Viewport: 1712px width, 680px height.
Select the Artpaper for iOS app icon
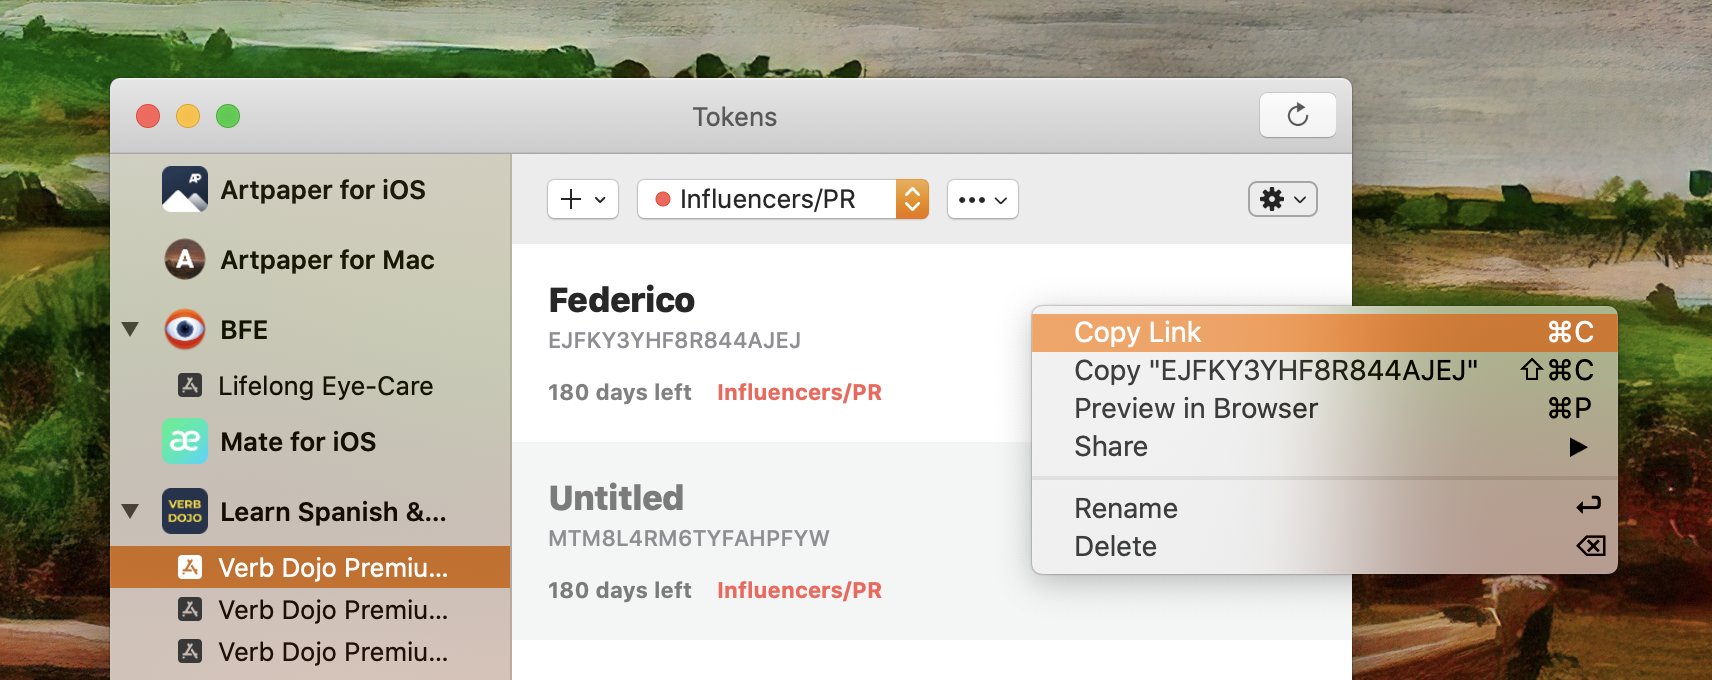[x=185, y=189]
